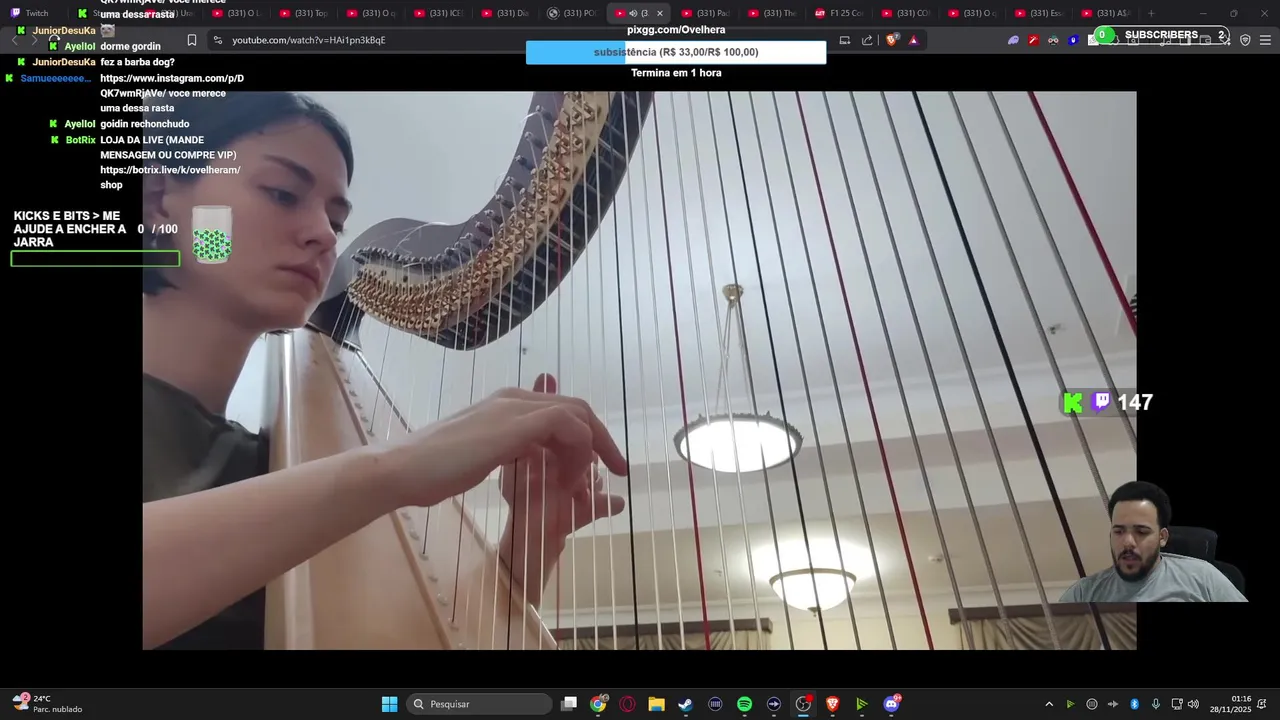The image size is (1280, 720).
Task: Open File Explorer from the taskbar
Action: click(656, 704)
